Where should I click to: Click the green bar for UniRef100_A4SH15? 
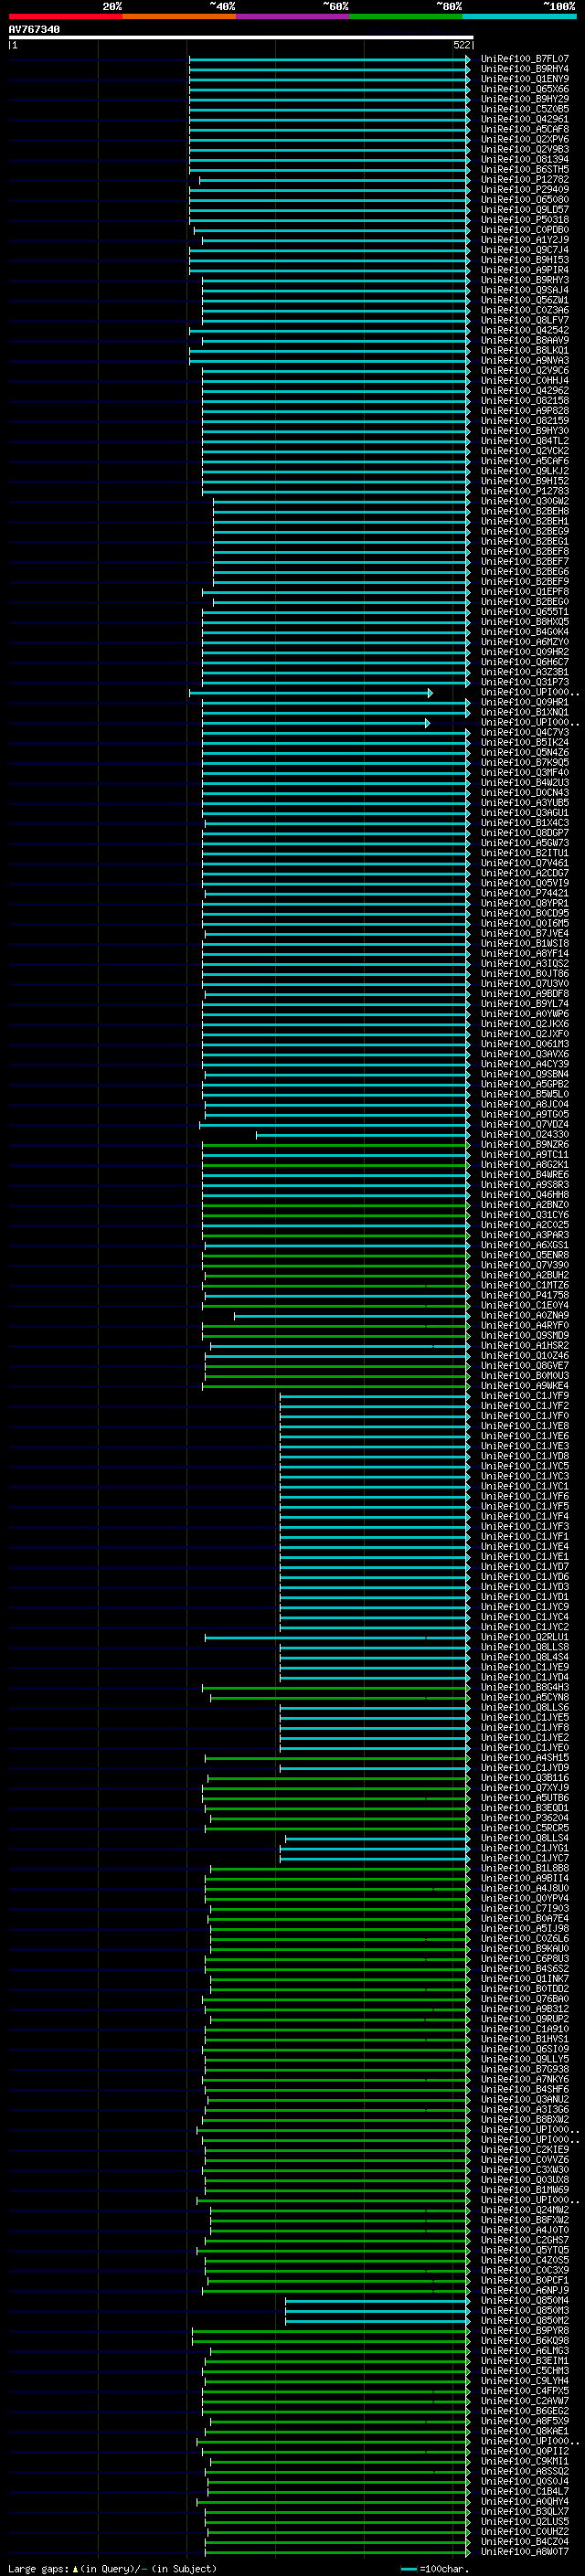coord(337,1757)
